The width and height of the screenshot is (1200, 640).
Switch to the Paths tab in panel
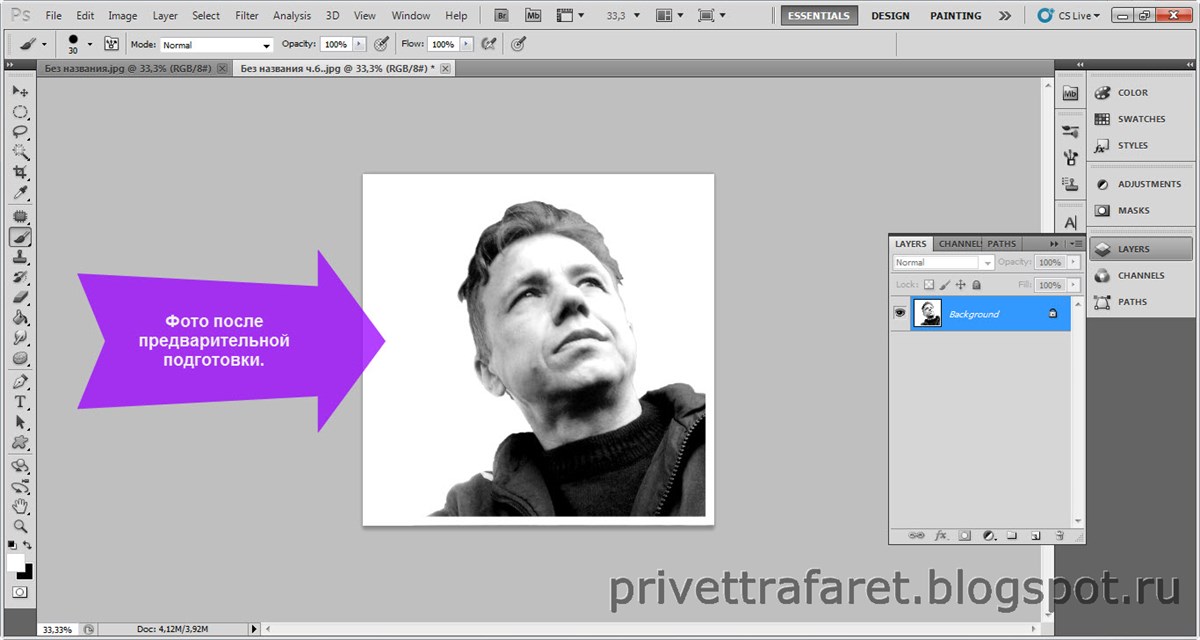point(1001,244)
